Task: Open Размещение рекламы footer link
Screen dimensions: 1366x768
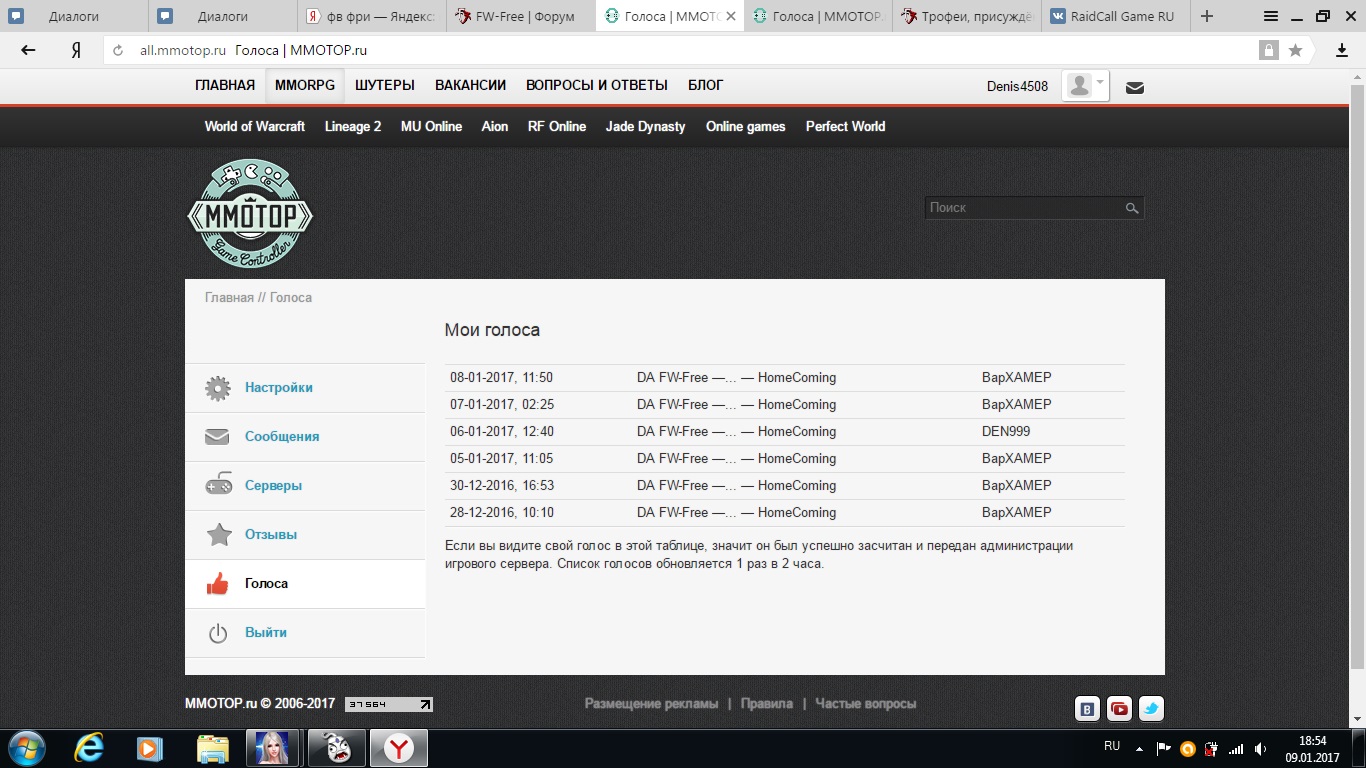Action: 651,704
